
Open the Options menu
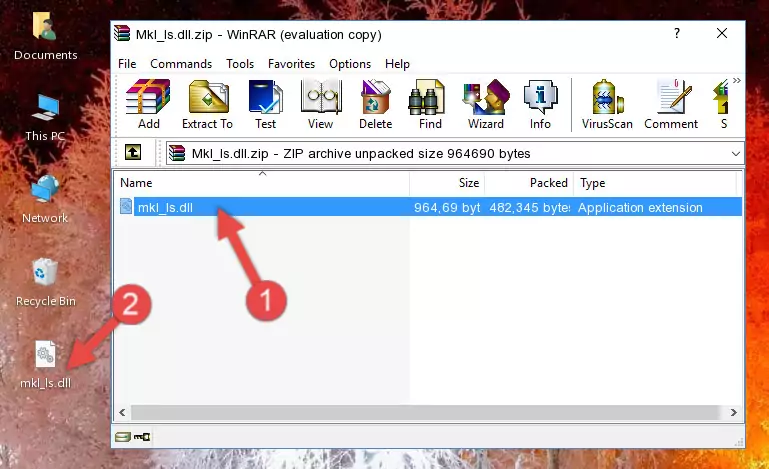click(x=350, y=64)
